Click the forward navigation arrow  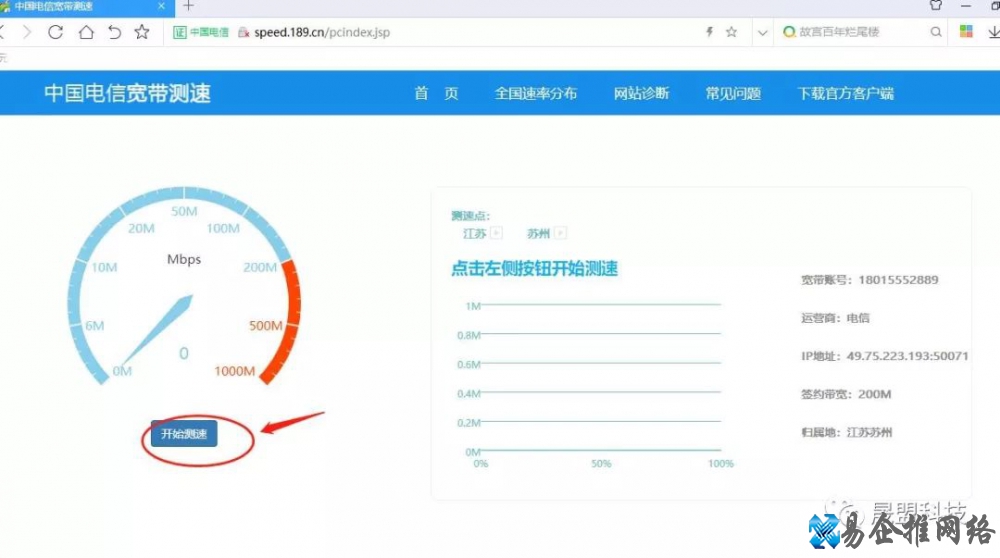pyautogui.click(x=27, y=32)
